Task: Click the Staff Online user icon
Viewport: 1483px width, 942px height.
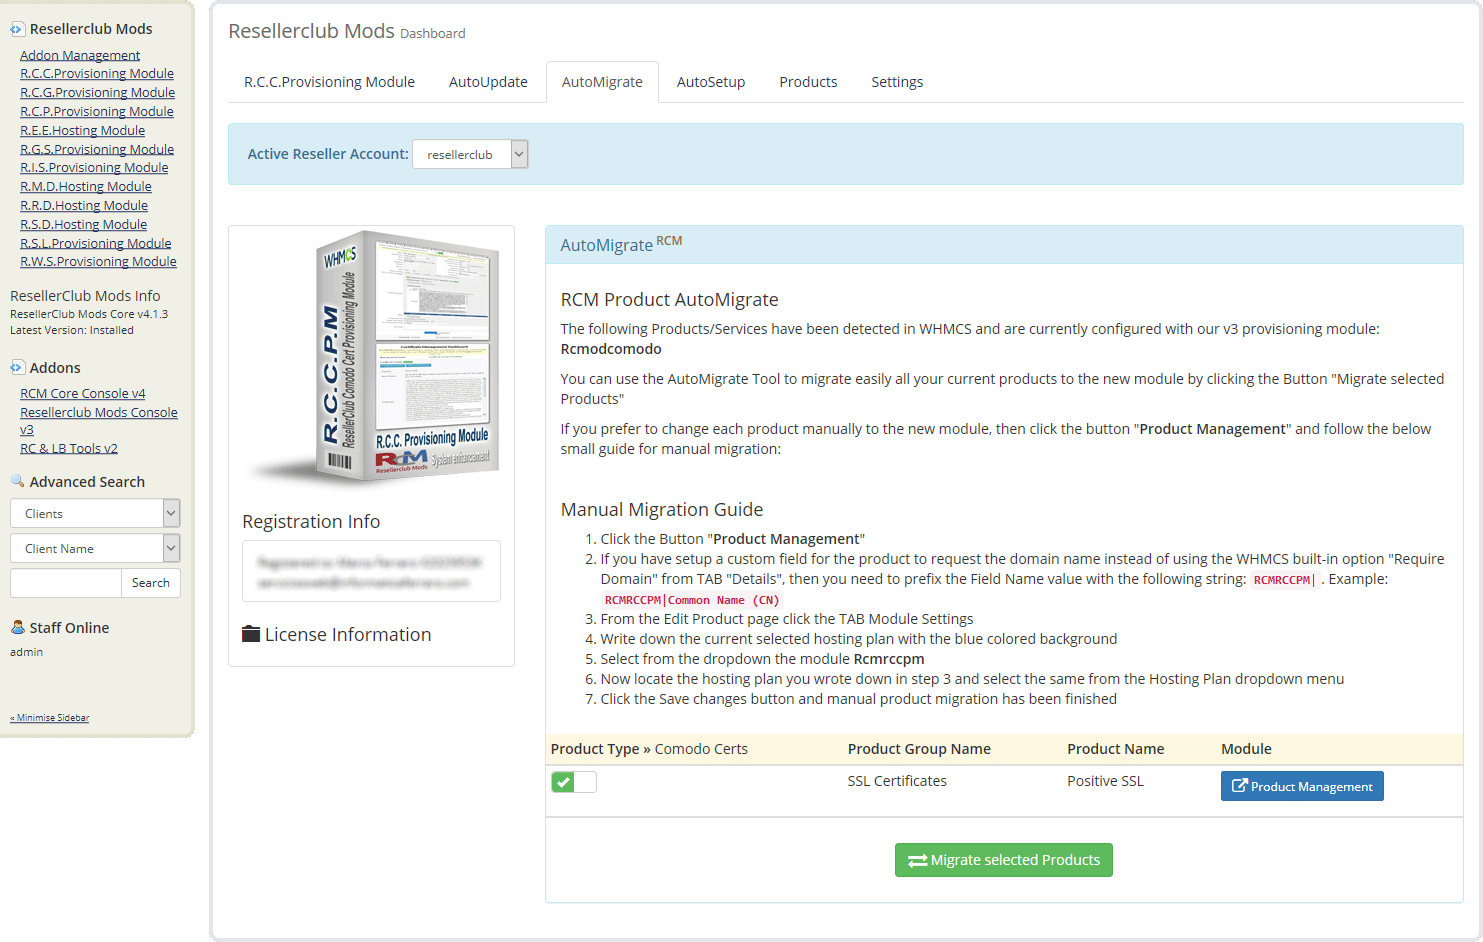Action: click(x=17, y=627)
